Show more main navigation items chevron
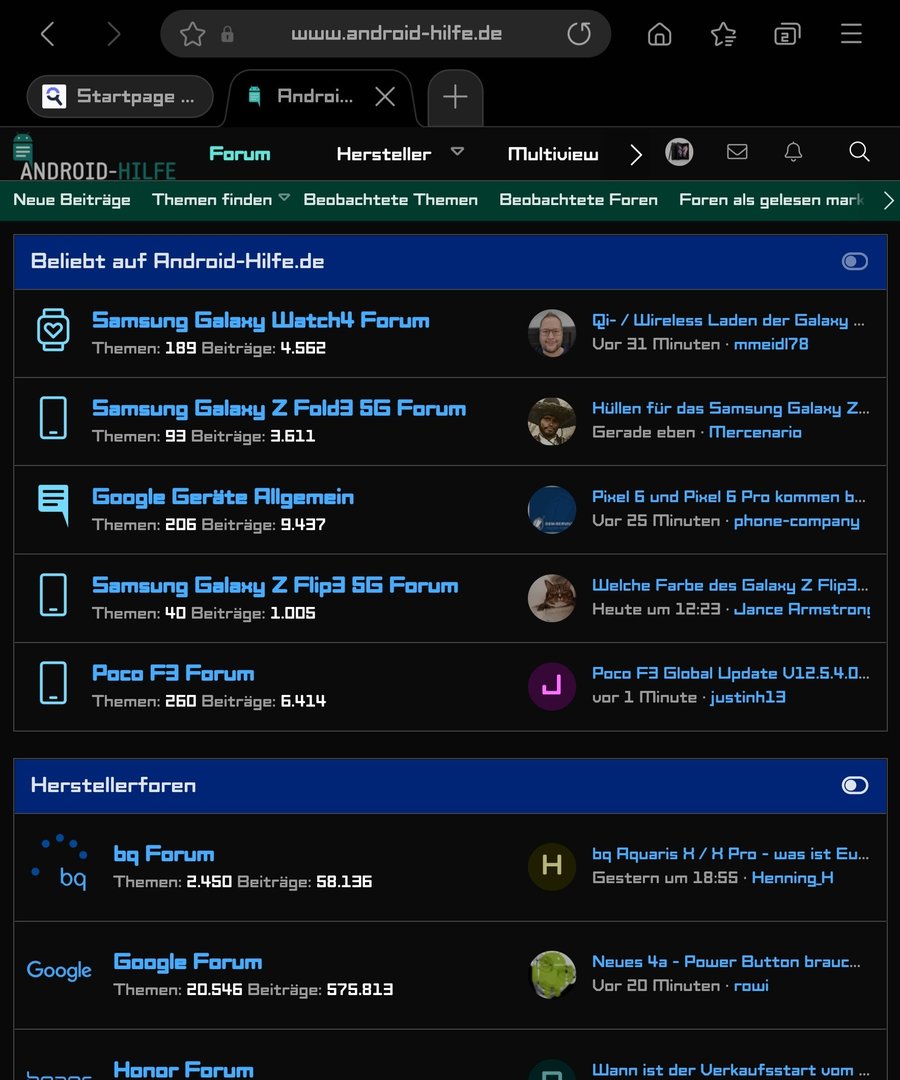 (x=636, y=154)
